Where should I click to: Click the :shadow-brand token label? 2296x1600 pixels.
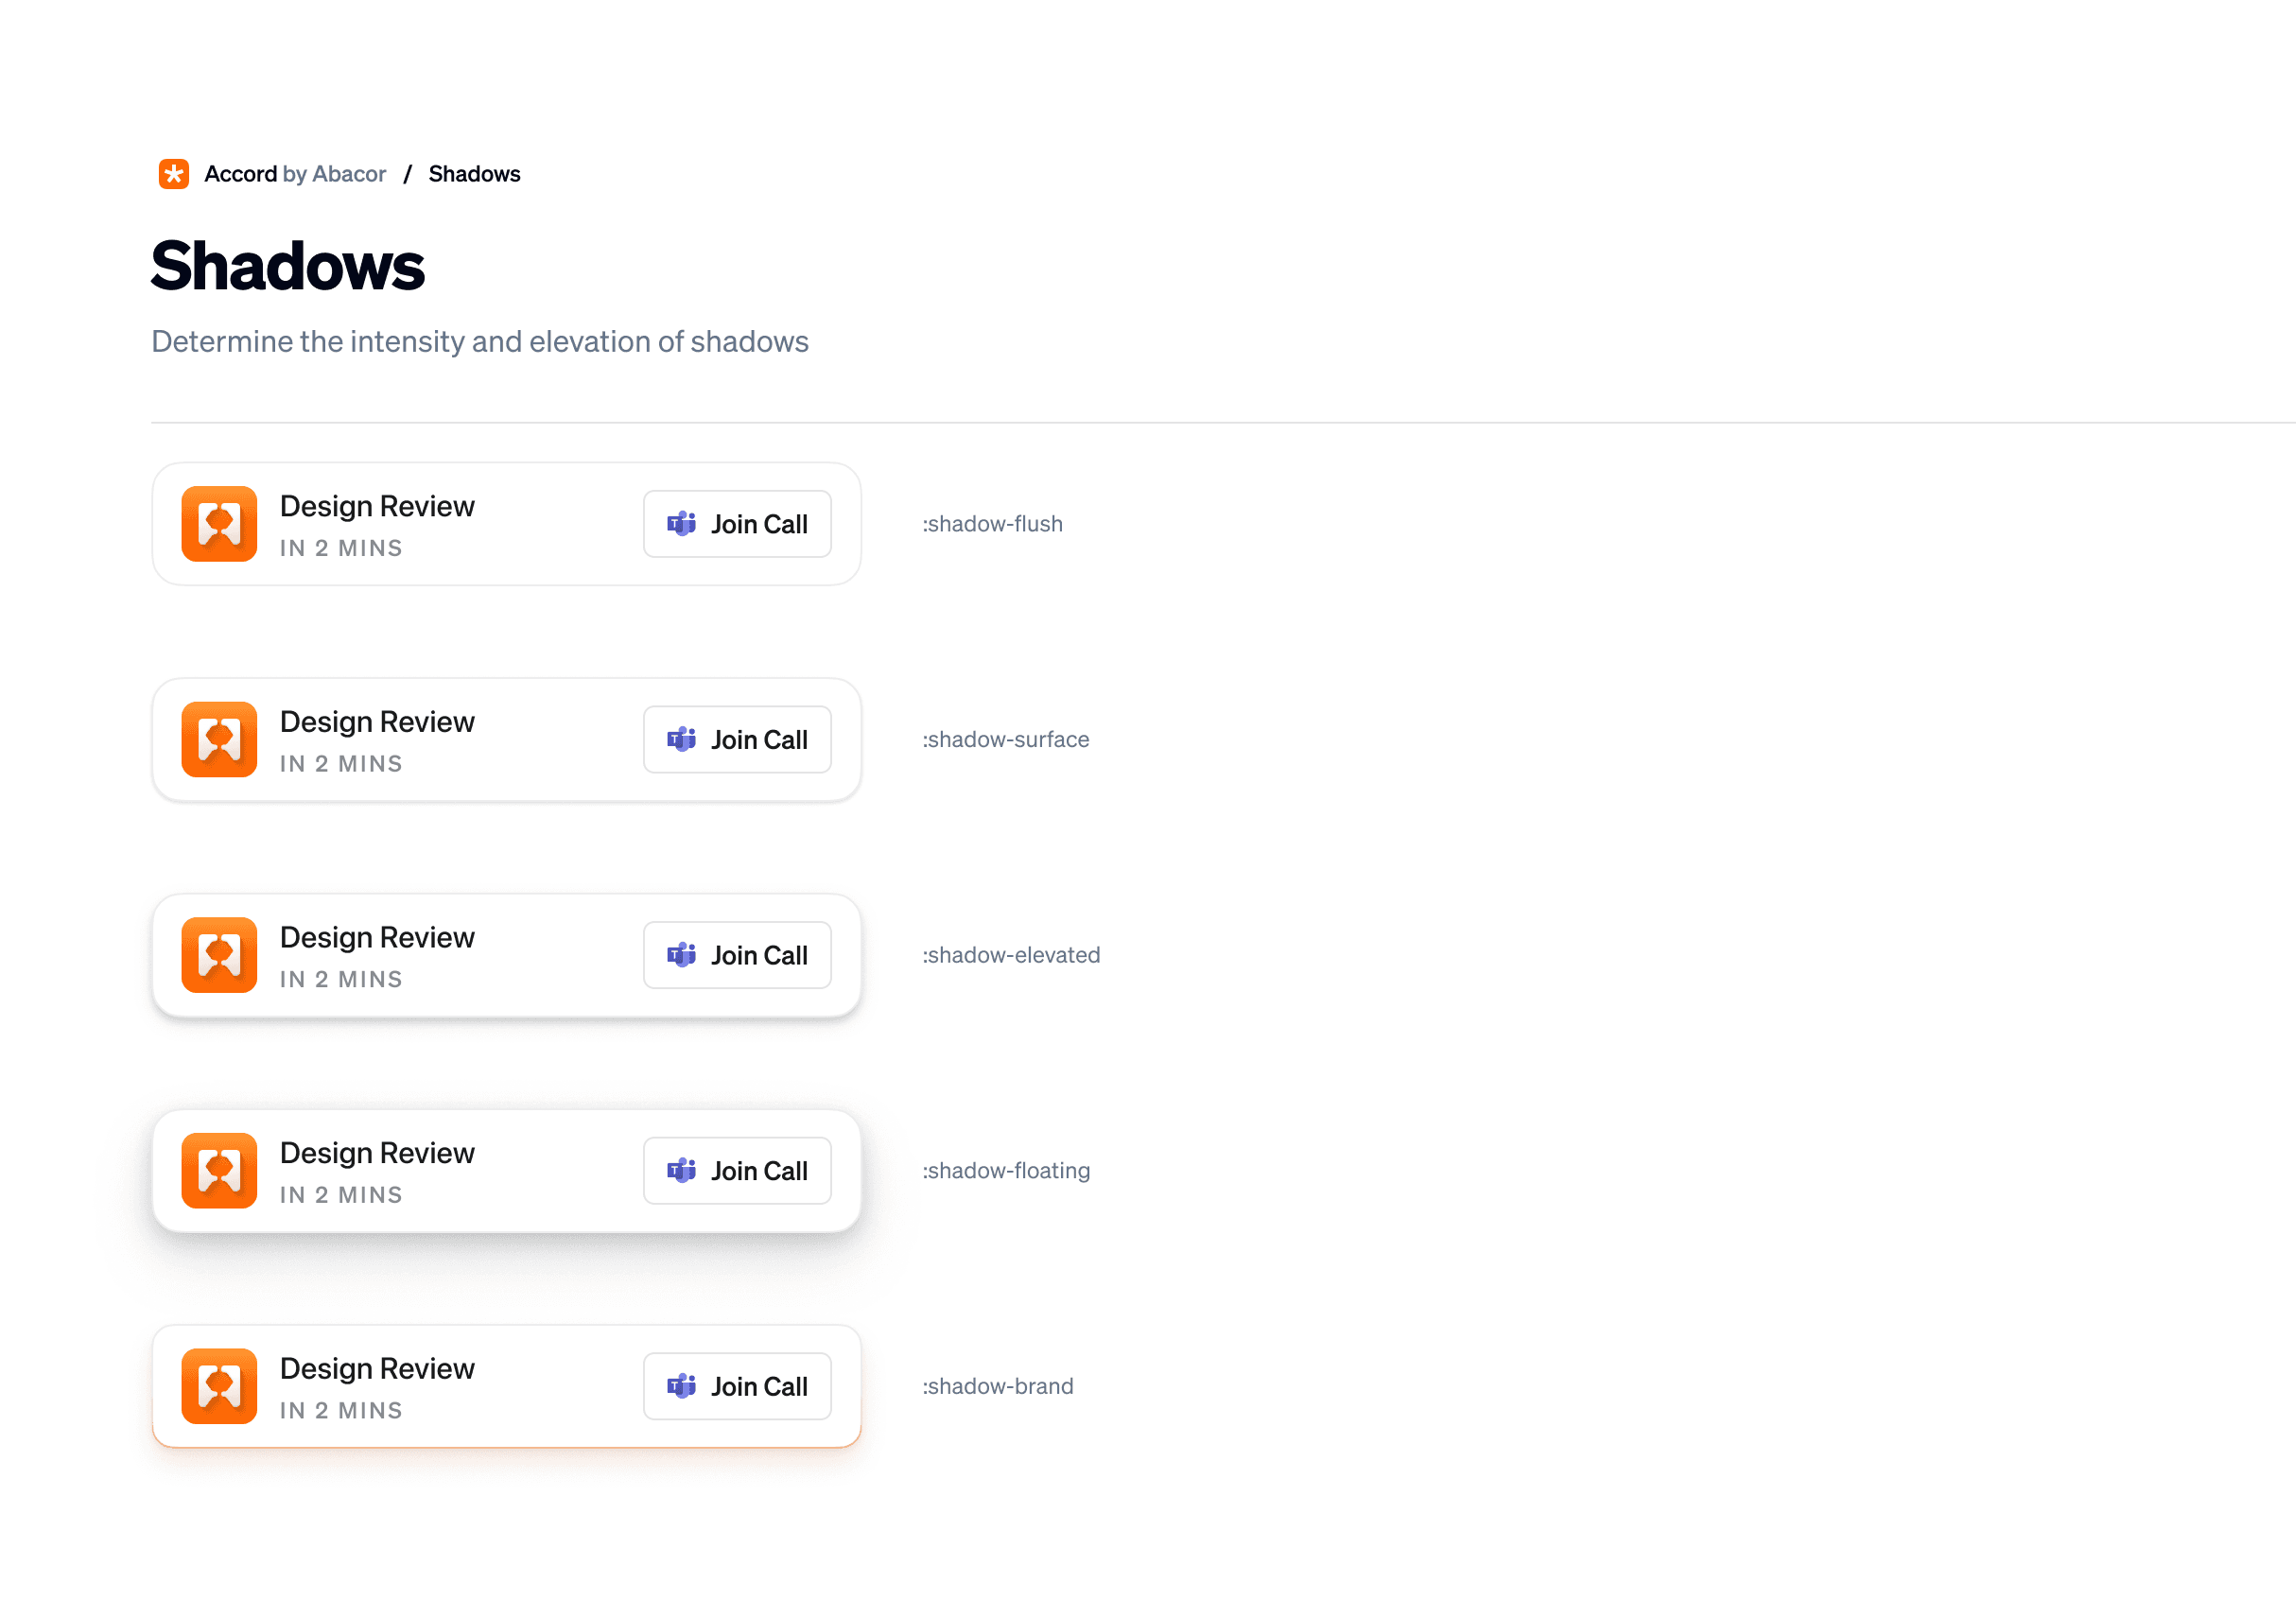click(x=997, y=1386)
